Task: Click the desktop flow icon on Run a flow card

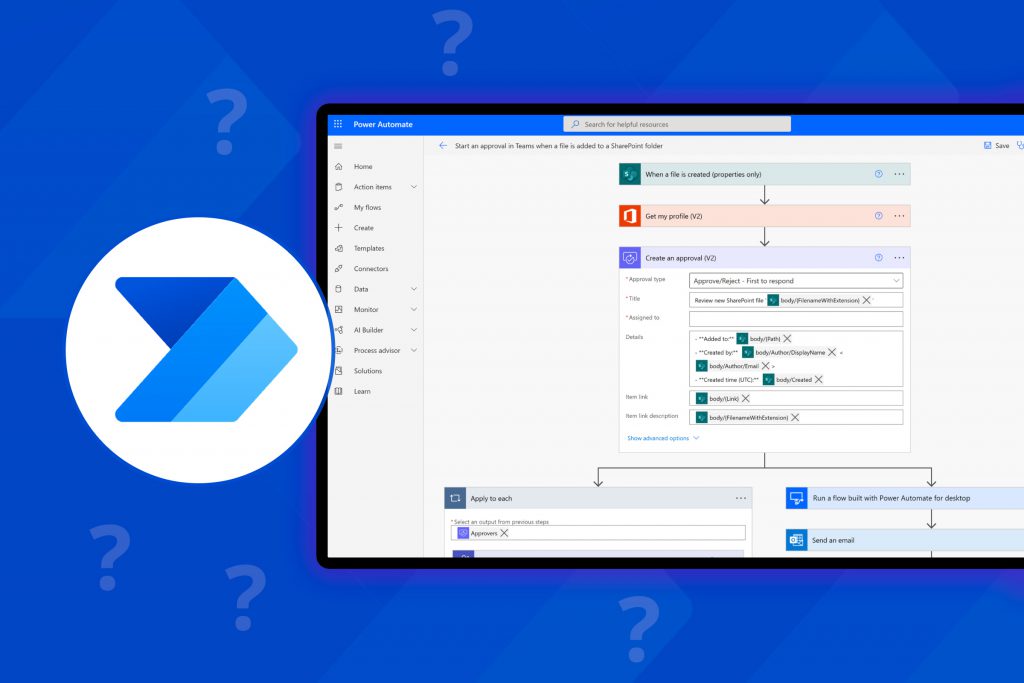Action: tap(797, 497)
